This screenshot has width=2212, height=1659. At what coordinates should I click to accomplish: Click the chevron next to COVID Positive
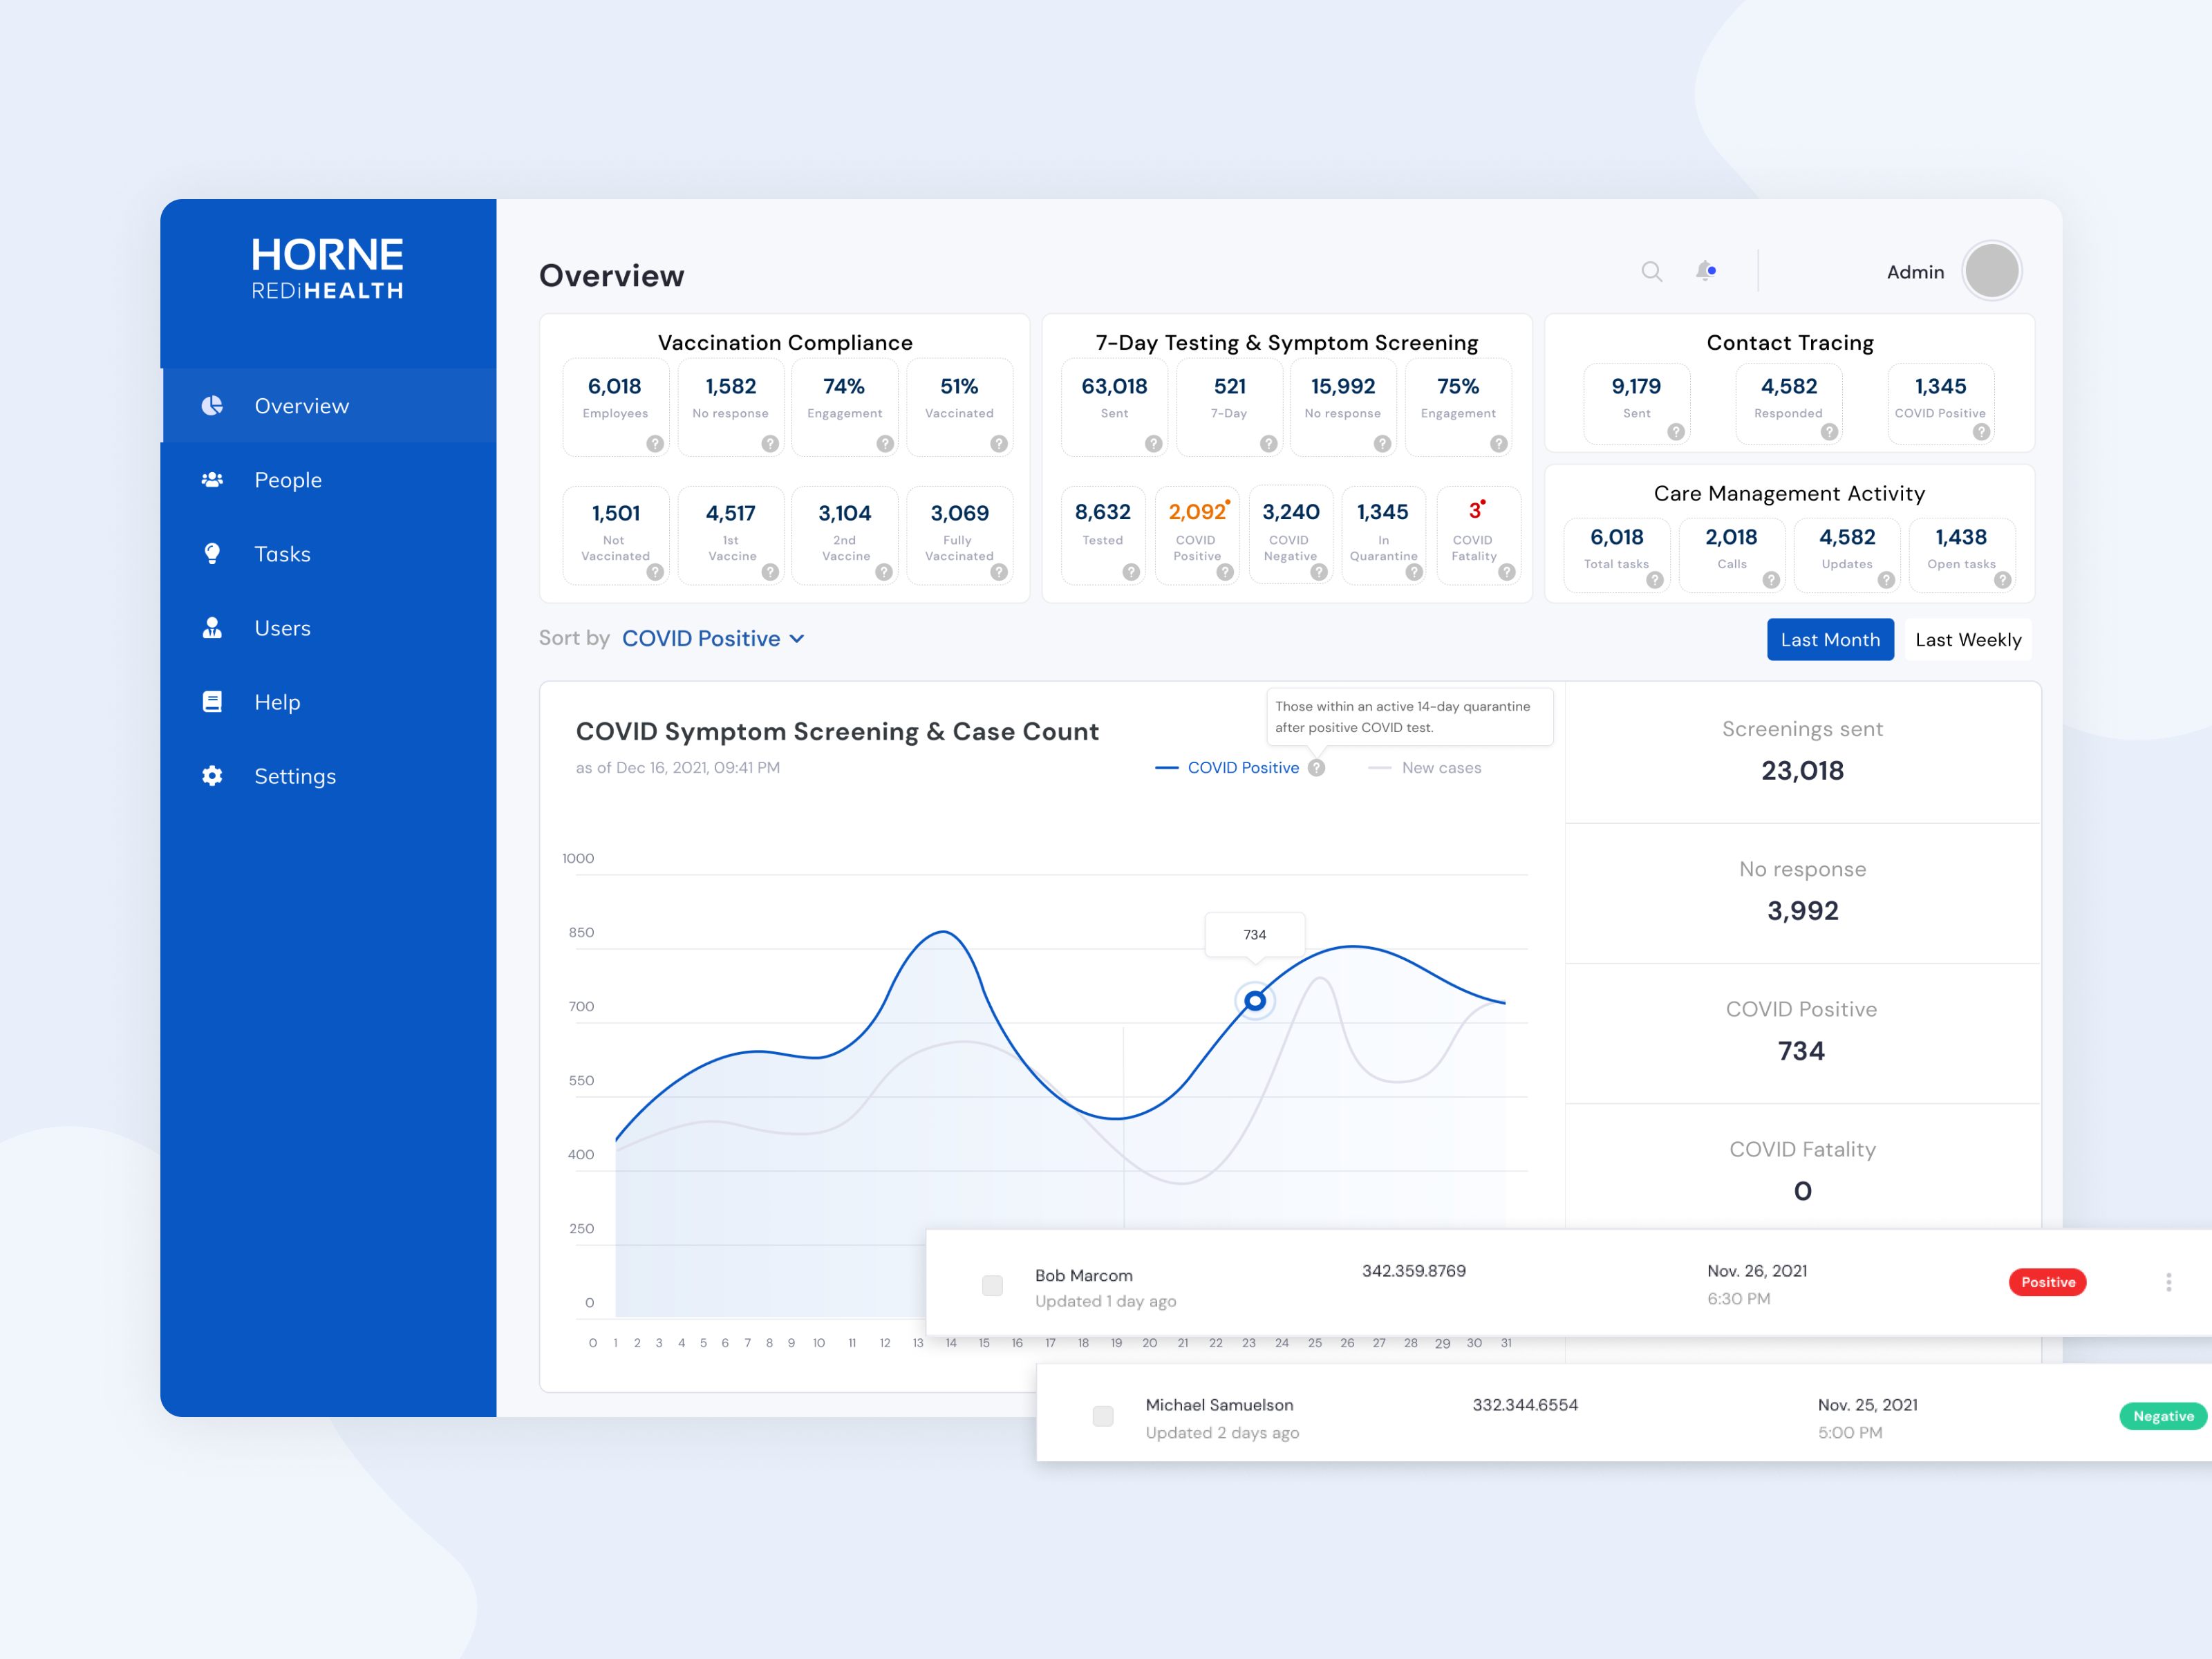(x=797, y=639)
